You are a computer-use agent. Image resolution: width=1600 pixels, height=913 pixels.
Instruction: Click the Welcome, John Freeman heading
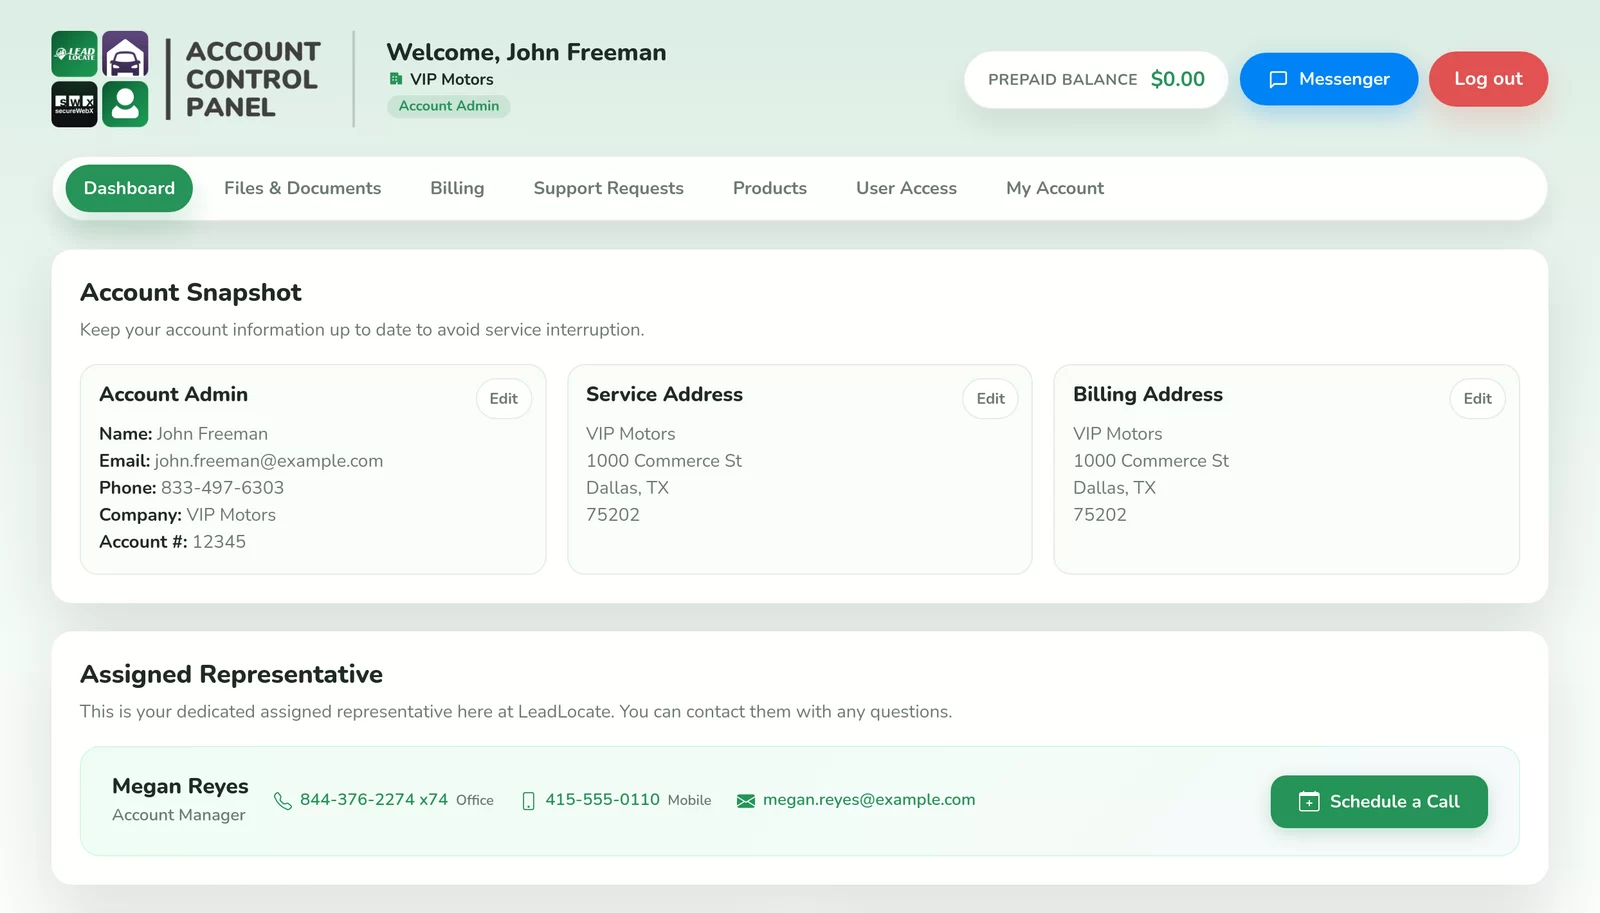point(526,52)
